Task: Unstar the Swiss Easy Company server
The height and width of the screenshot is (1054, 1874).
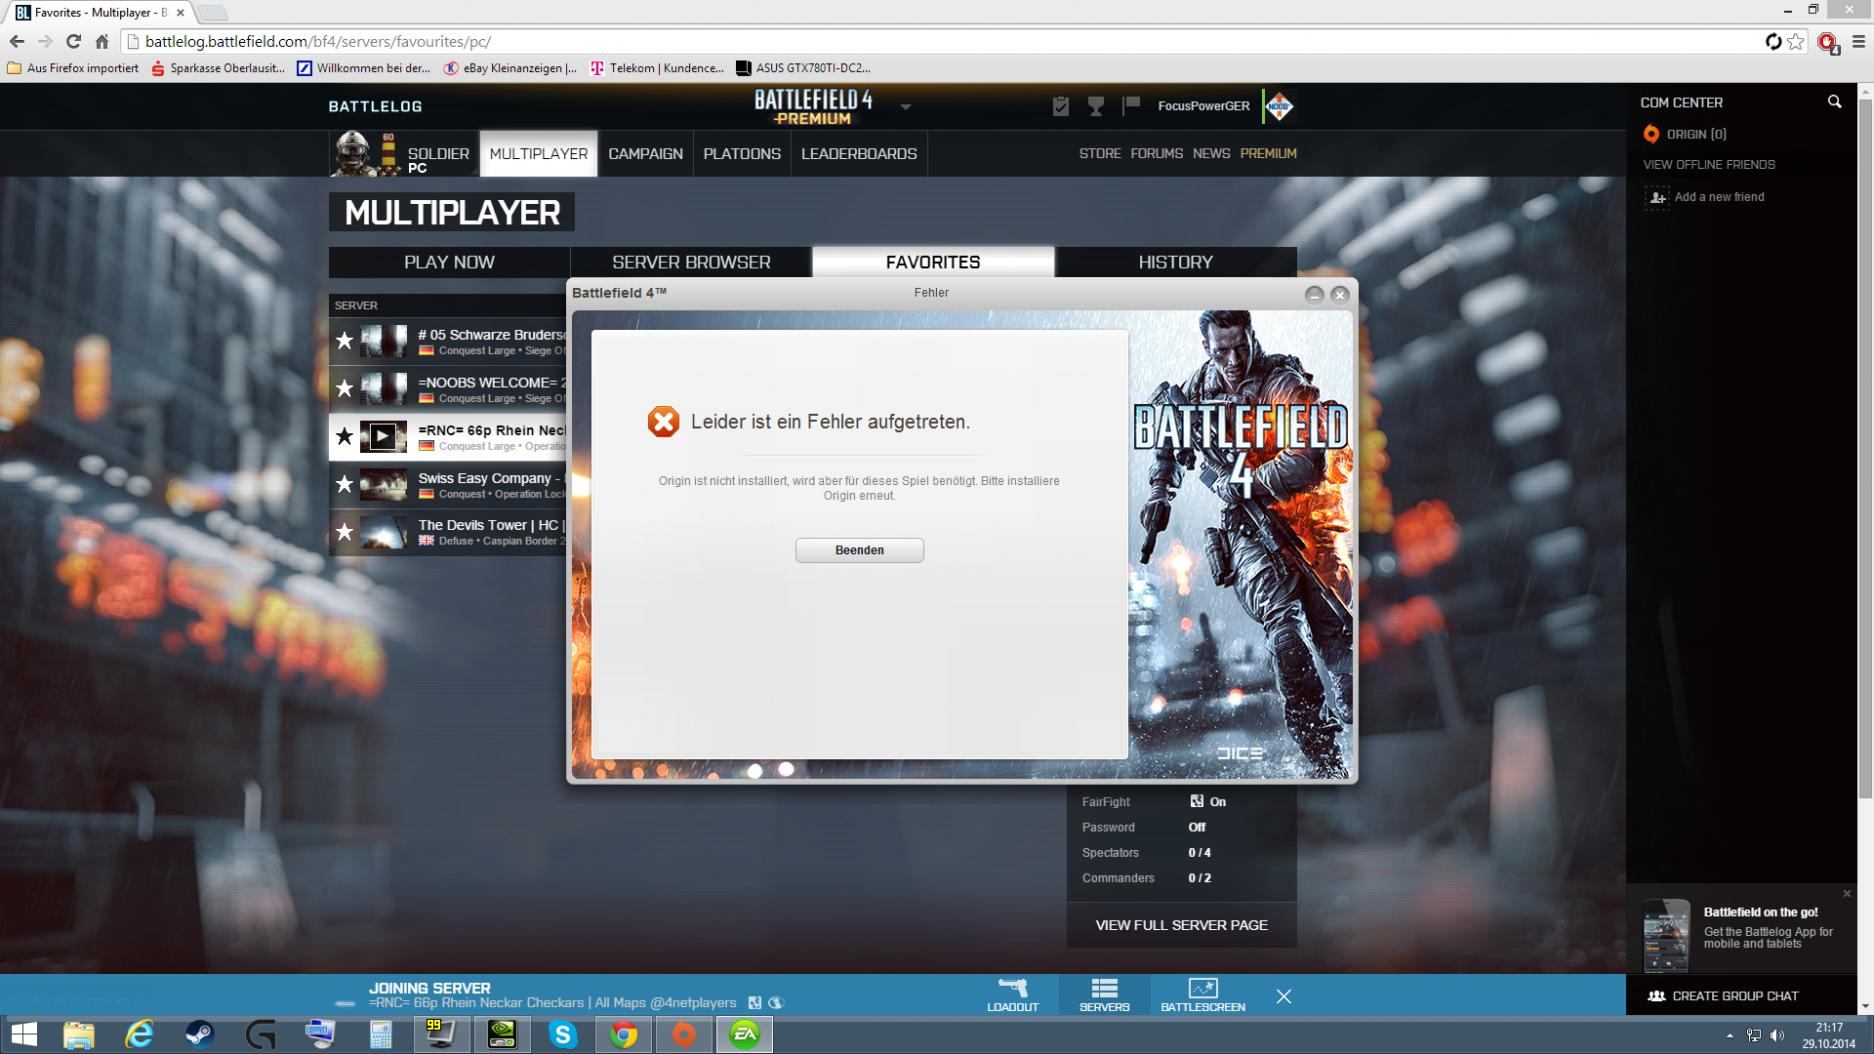Action: [x=344, y=484]
